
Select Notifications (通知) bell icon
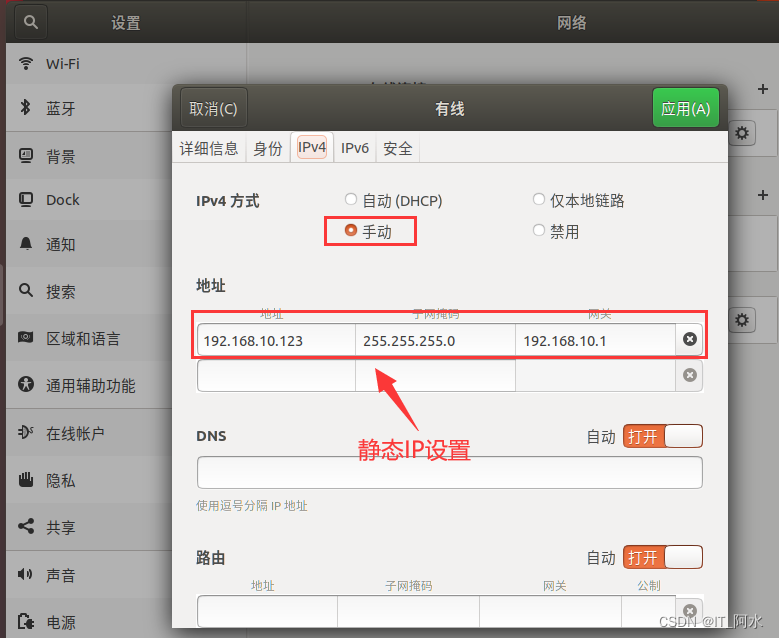(26, 244)
